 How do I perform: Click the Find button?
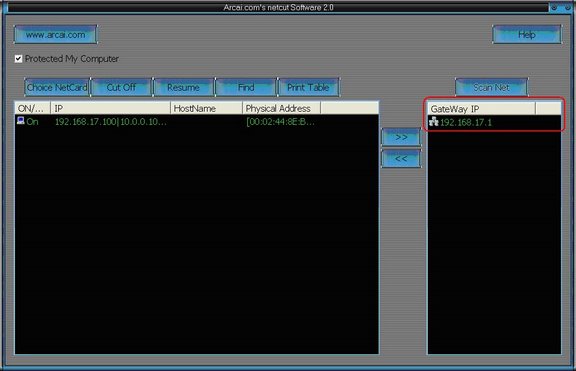click(246, 87)
